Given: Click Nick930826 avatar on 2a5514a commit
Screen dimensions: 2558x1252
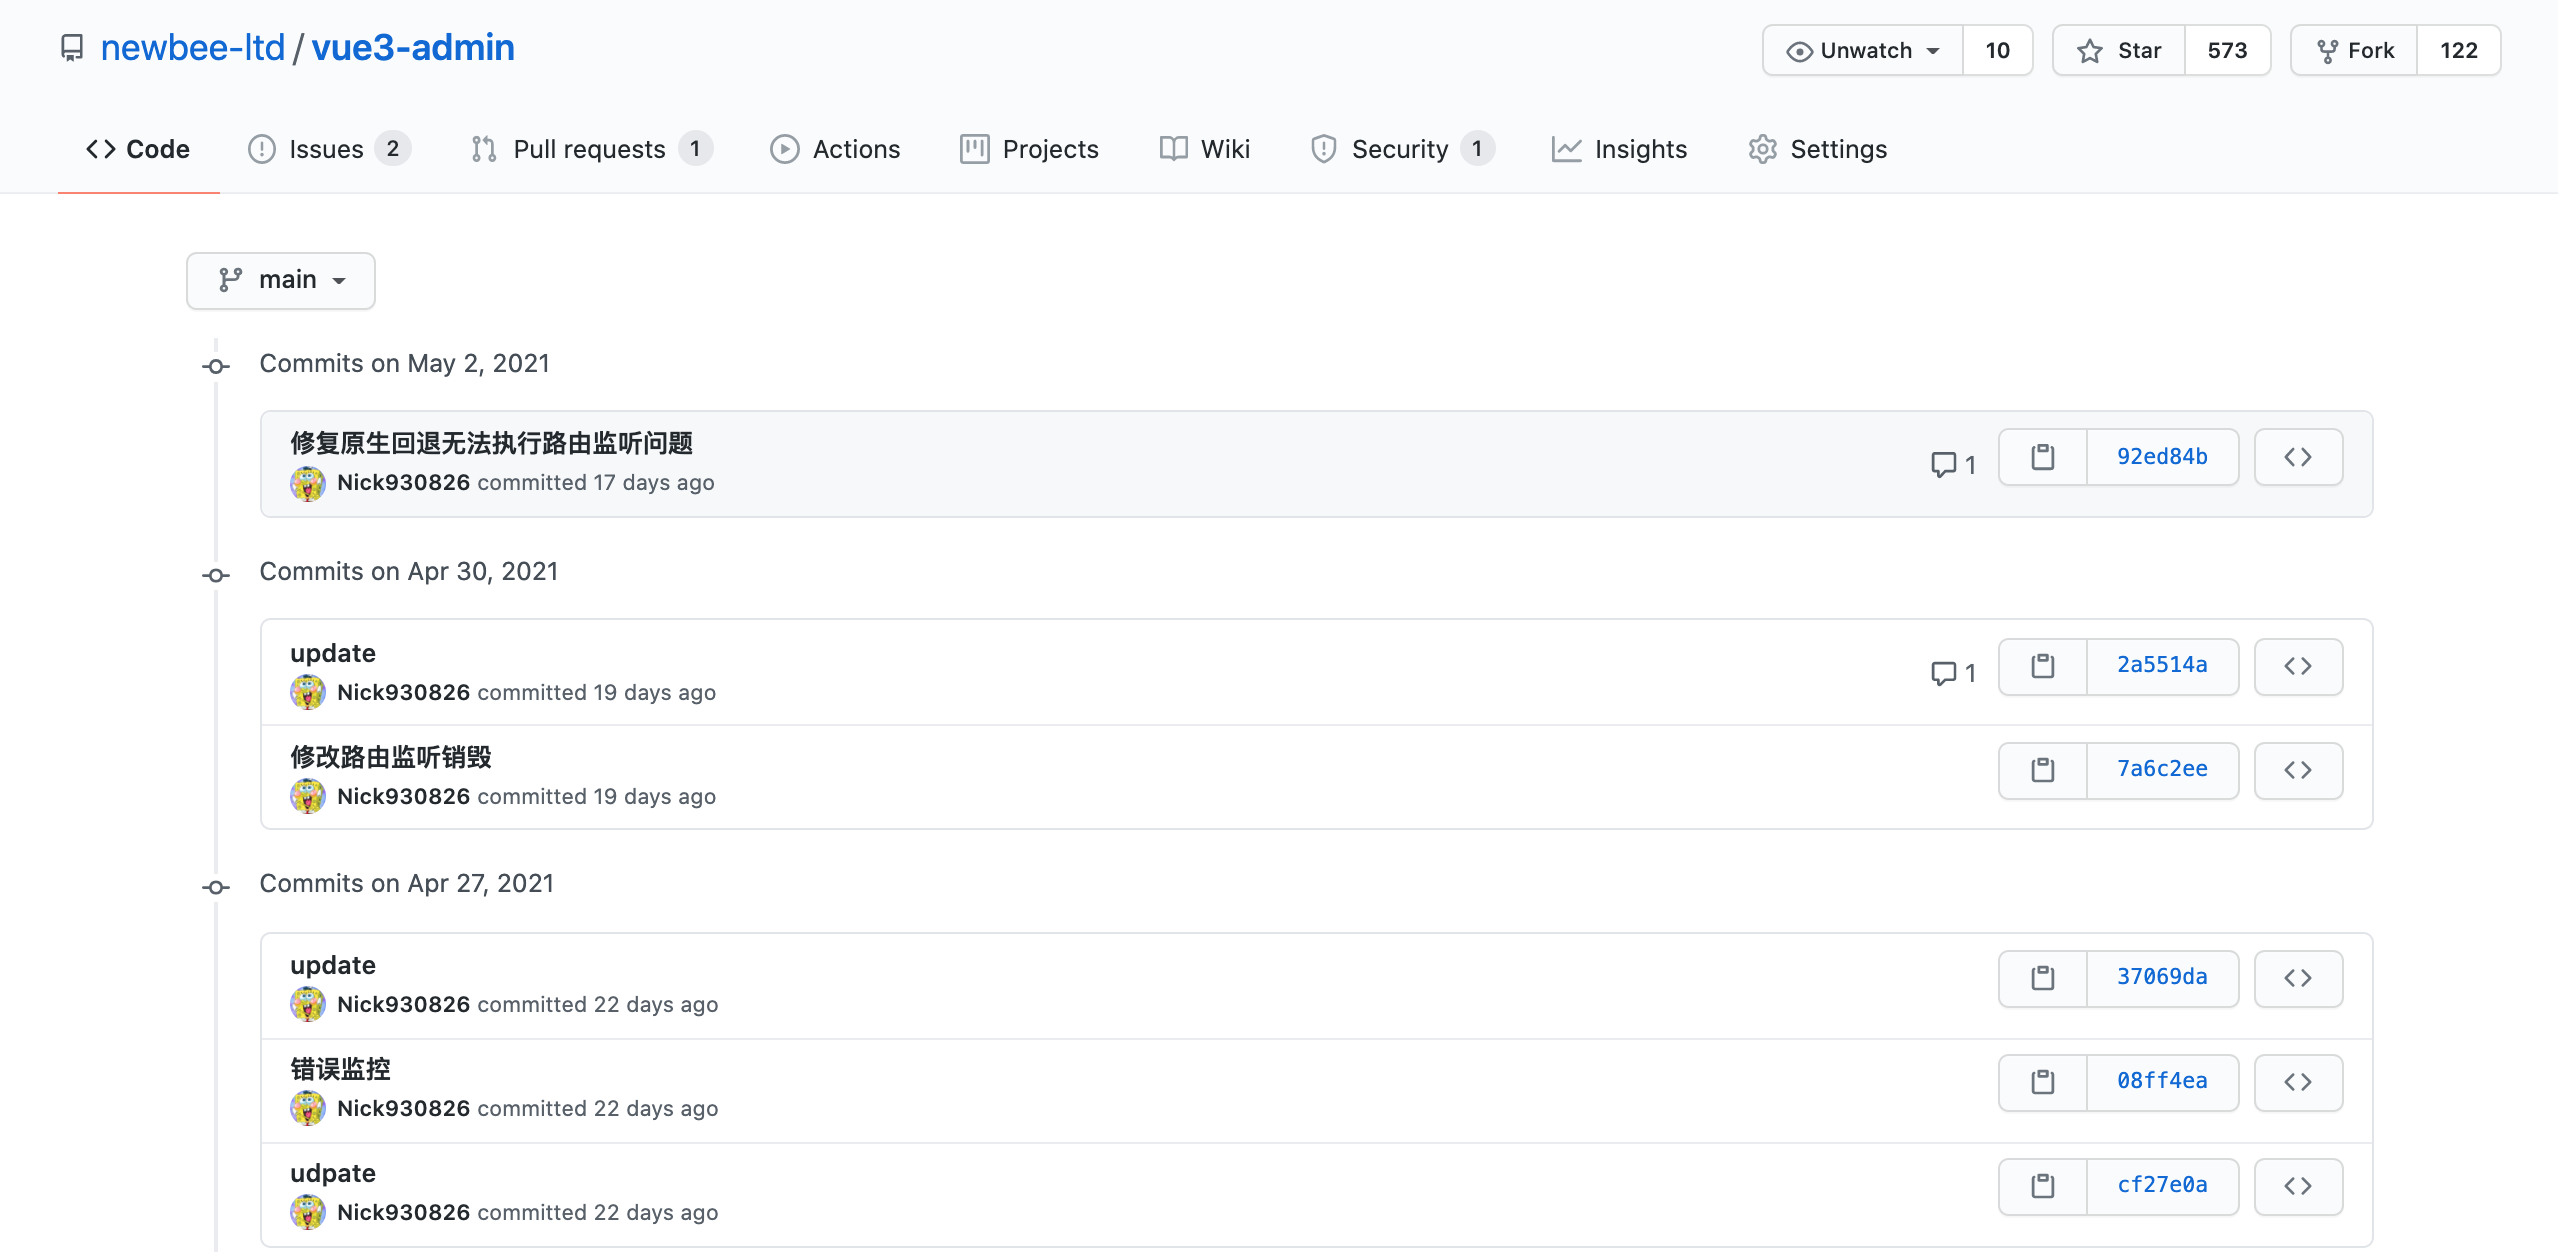Looking at the screenshot, I should [308, 692].
